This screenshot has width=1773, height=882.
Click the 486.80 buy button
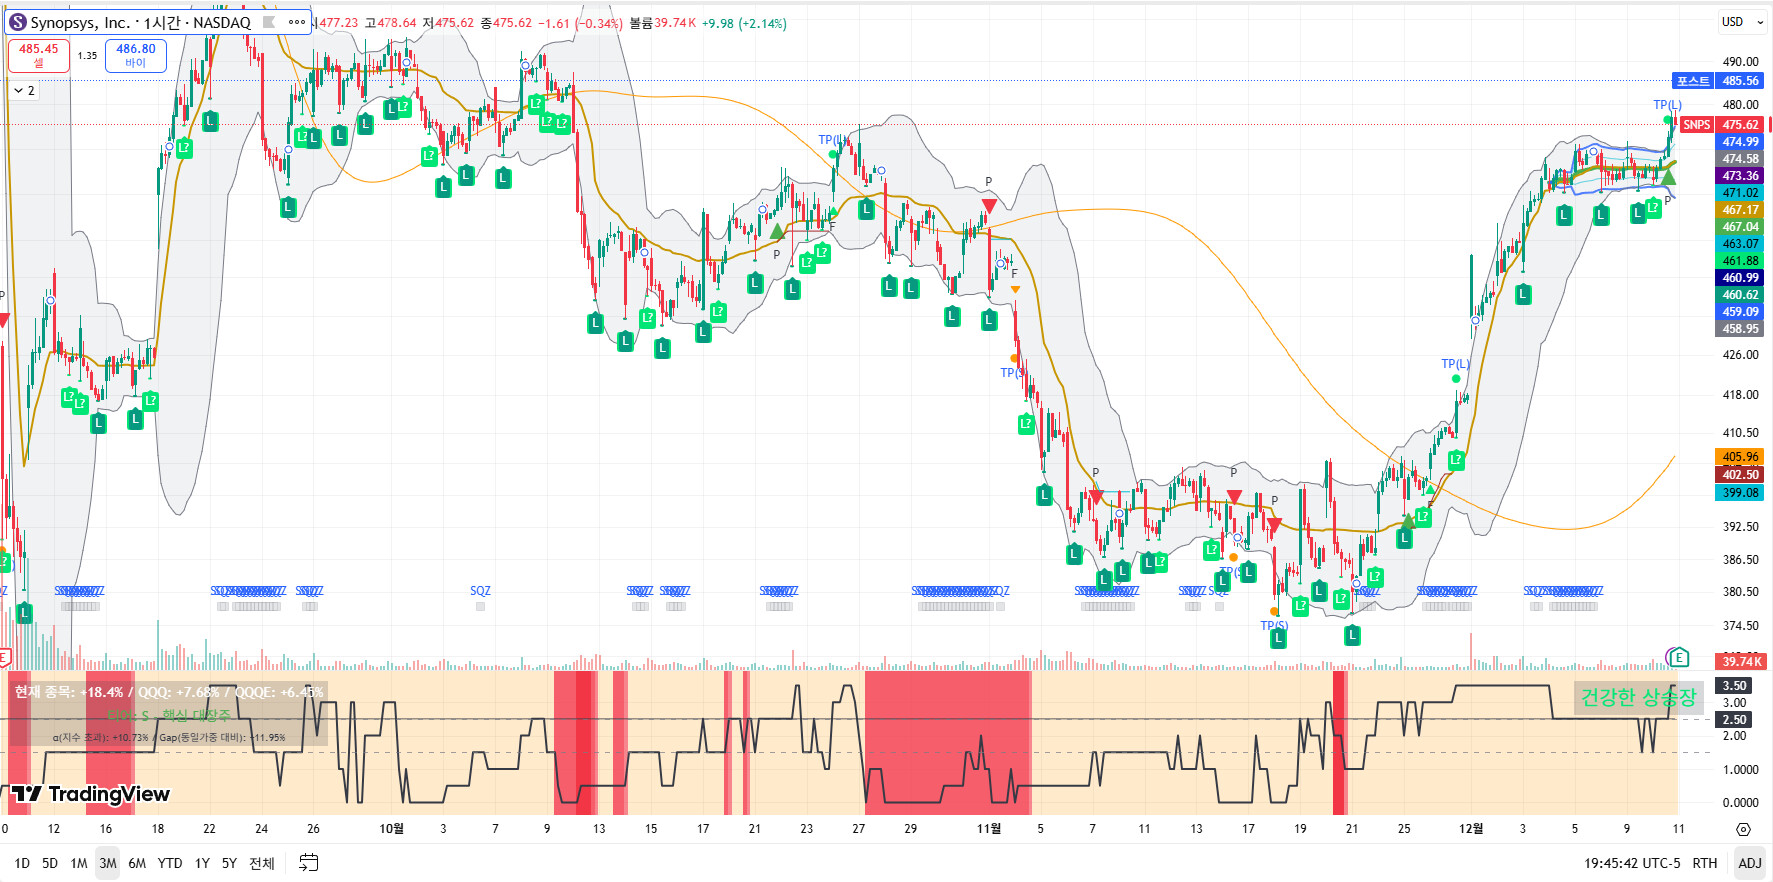coord(136,55)
